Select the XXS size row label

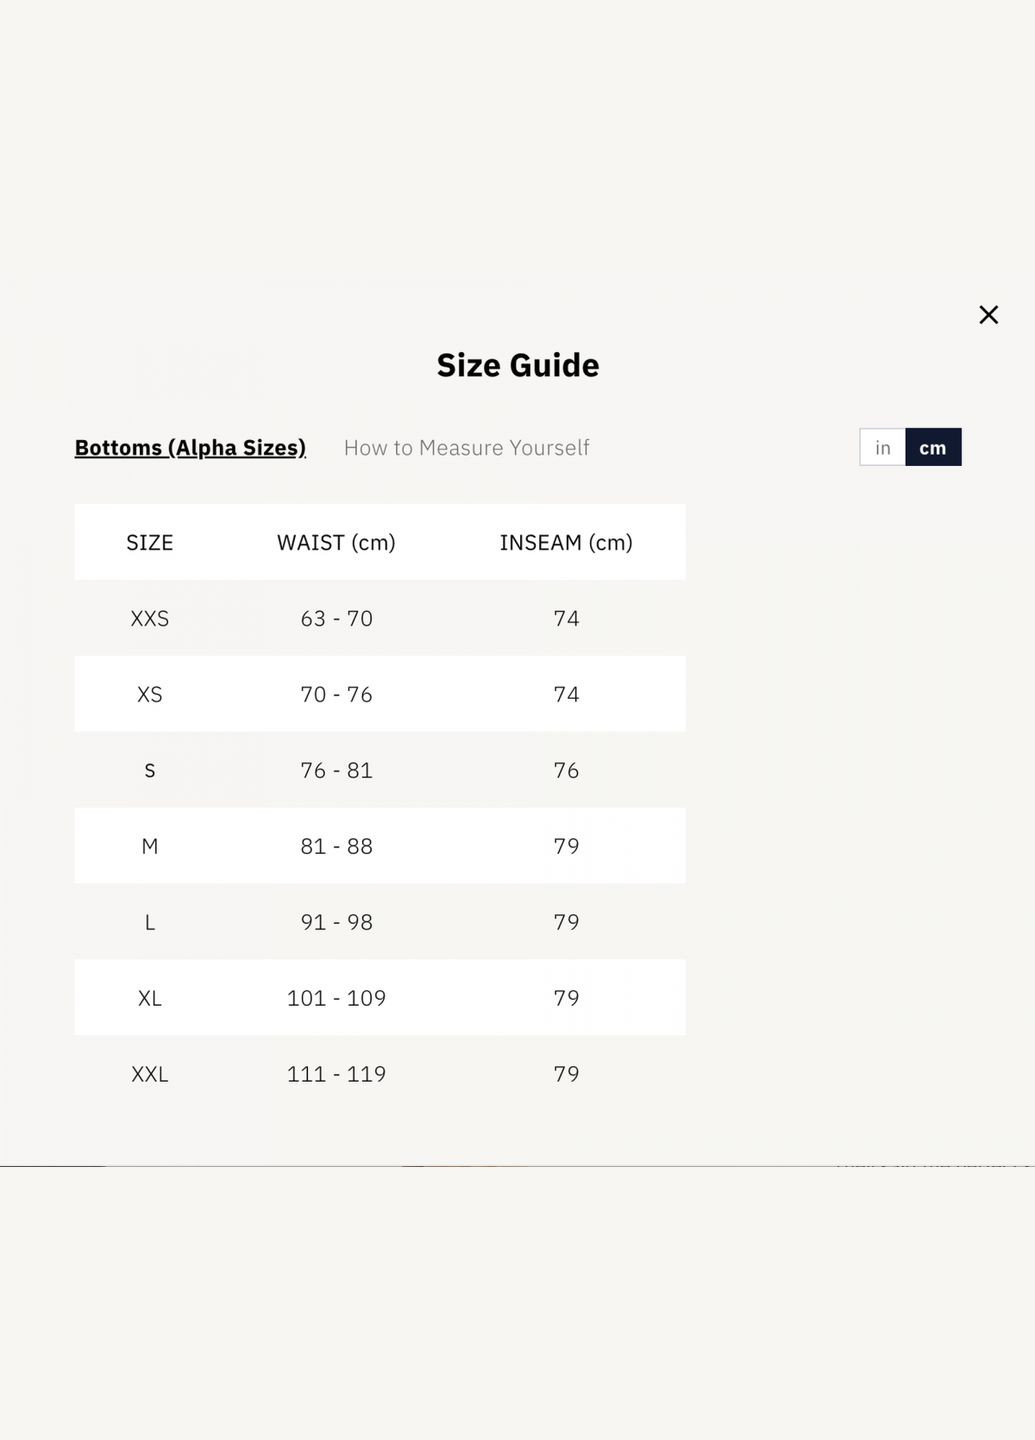pos(150,619)
